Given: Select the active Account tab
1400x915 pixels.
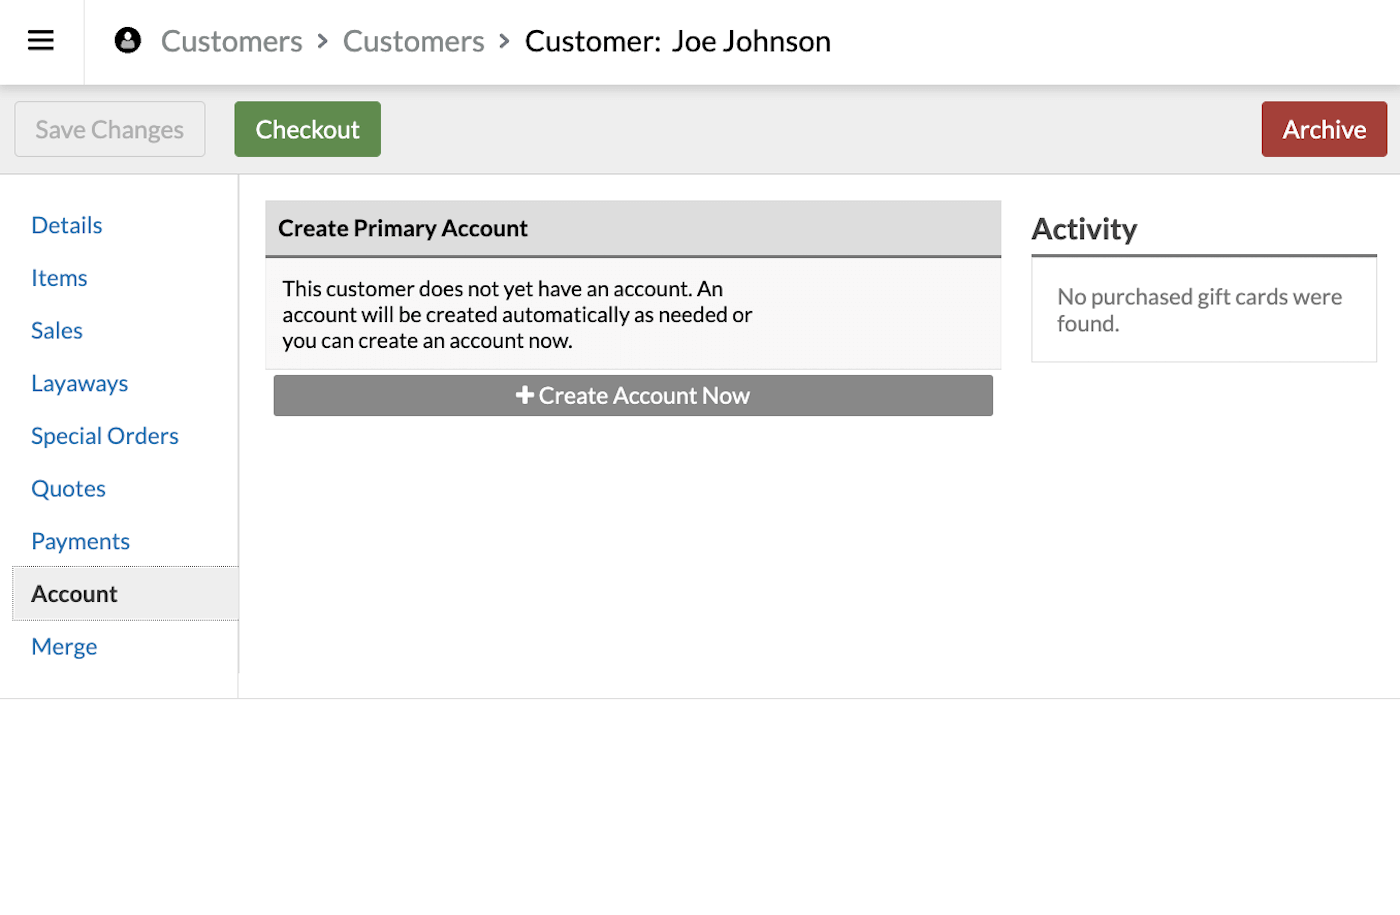Looking at the screenshot, I should tap(75, 594).
